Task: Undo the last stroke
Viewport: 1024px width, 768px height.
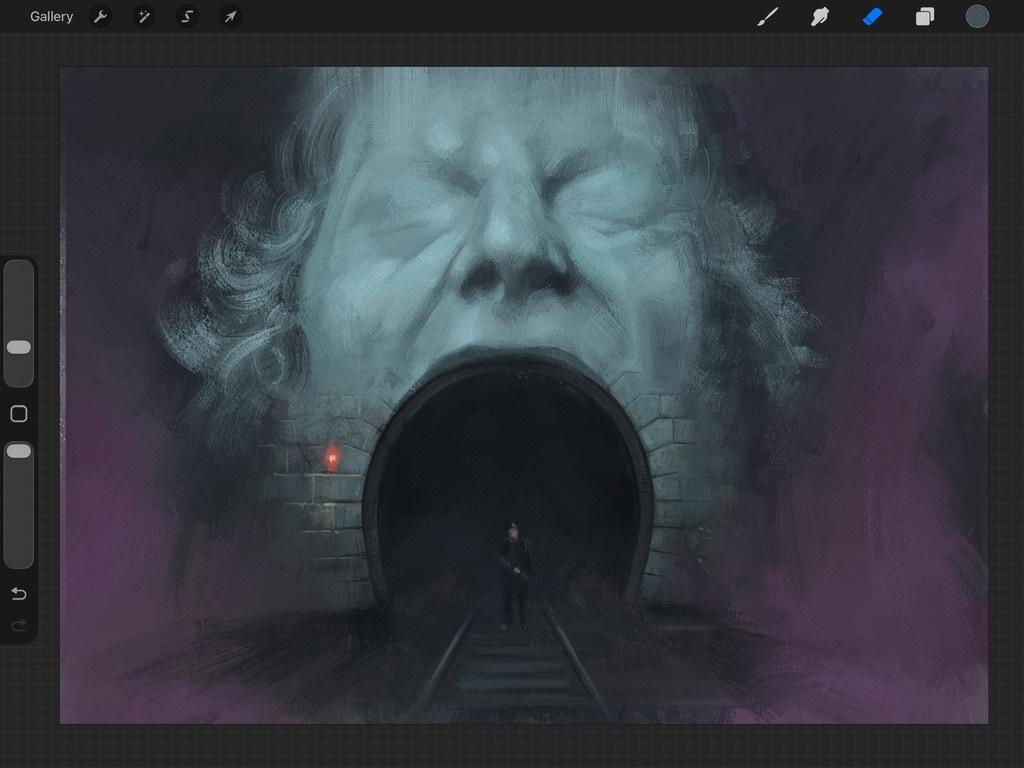Action: coord(19,594)
